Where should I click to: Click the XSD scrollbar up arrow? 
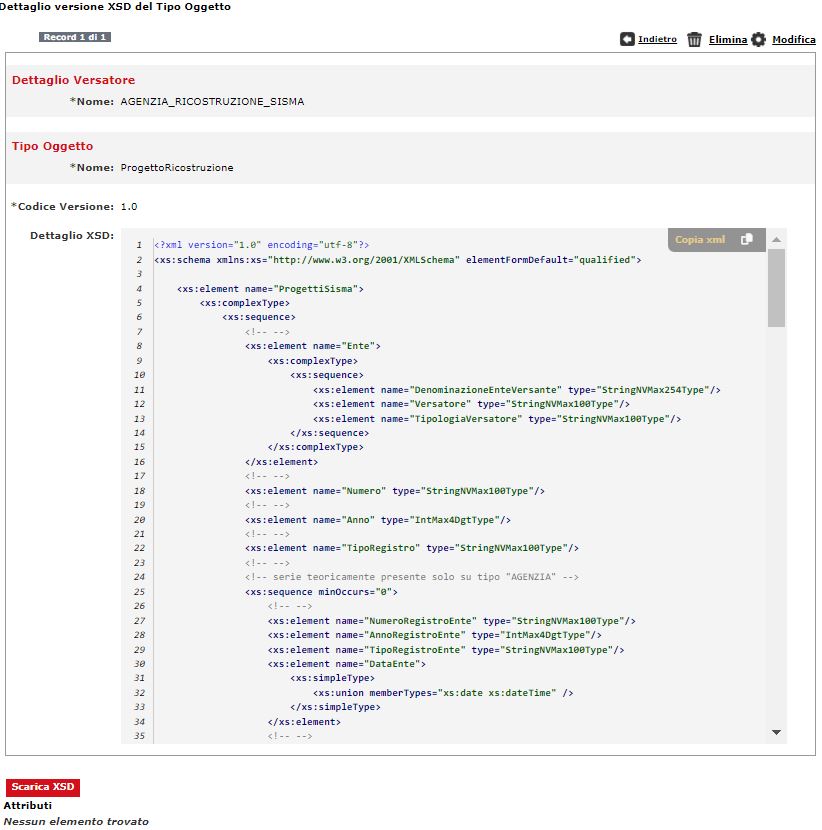(776, 240)
